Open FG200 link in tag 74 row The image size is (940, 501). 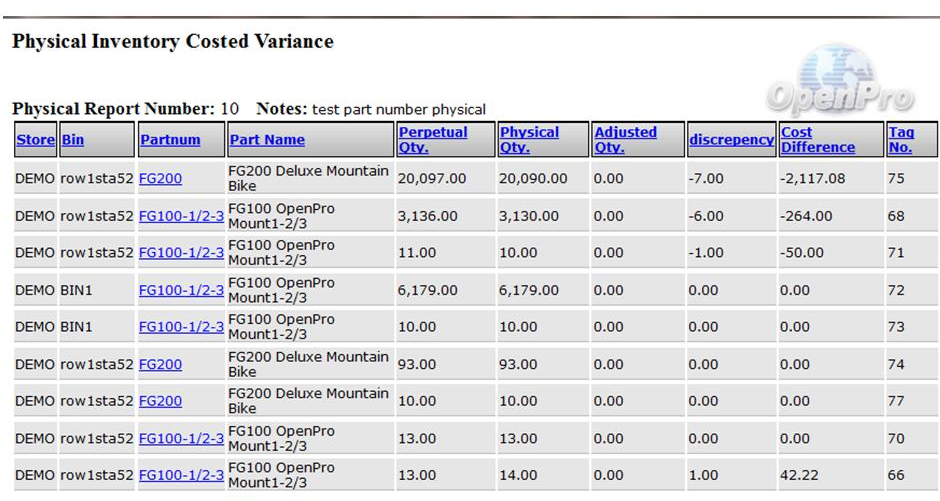point(160,365)
